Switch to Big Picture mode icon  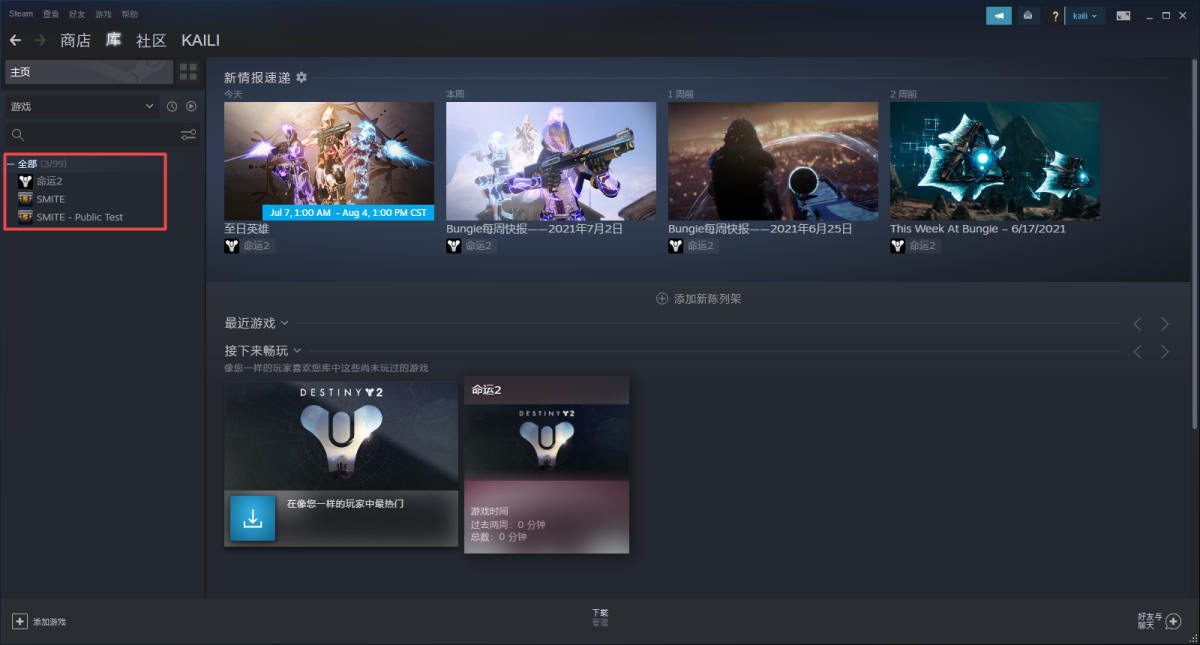[x=1124, y=16]
